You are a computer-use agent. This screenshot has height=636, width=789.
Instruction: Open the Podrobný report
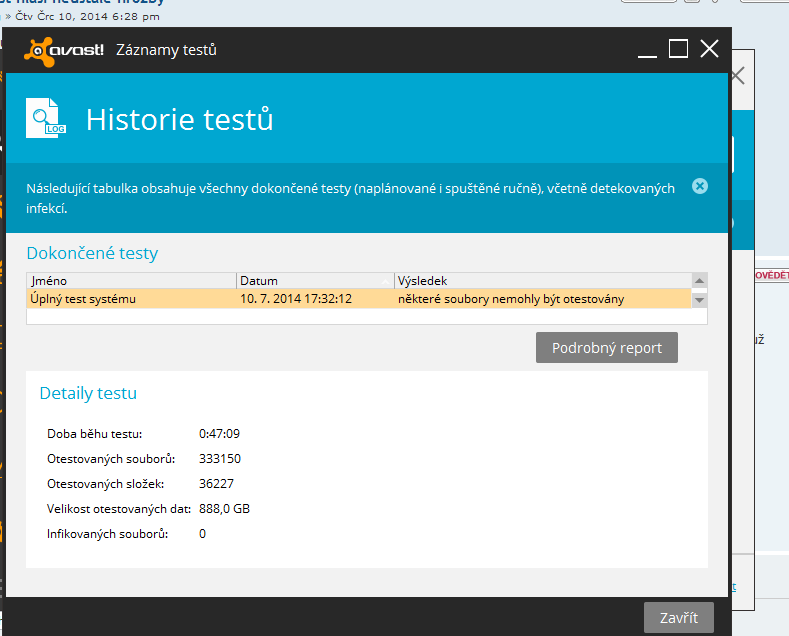pos(607,348)
